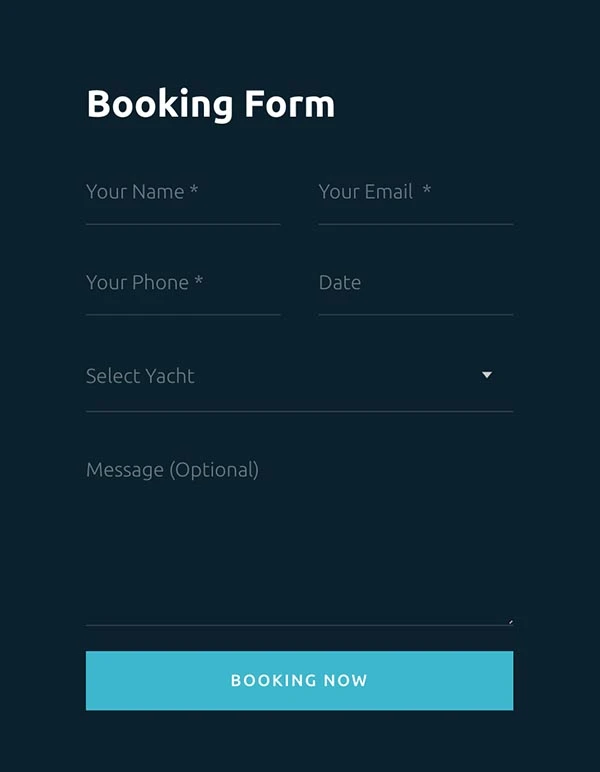Click the "Message (Optional)" placeholder text
The height and width of the screenshot is (772, 600).
172,470
